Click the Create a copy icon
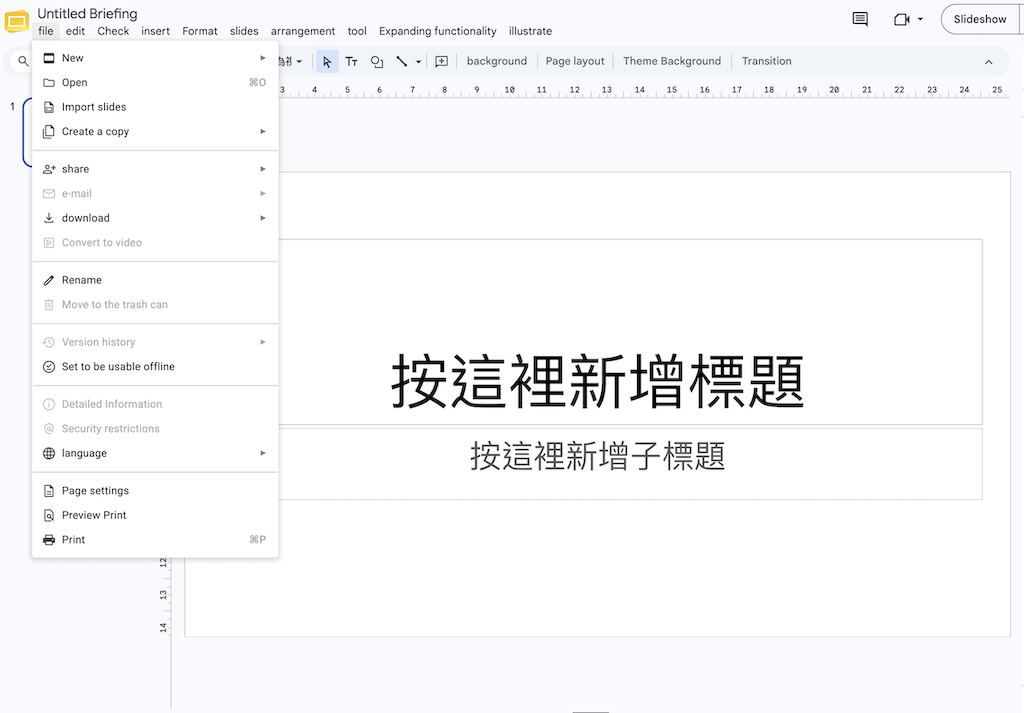 49,132
